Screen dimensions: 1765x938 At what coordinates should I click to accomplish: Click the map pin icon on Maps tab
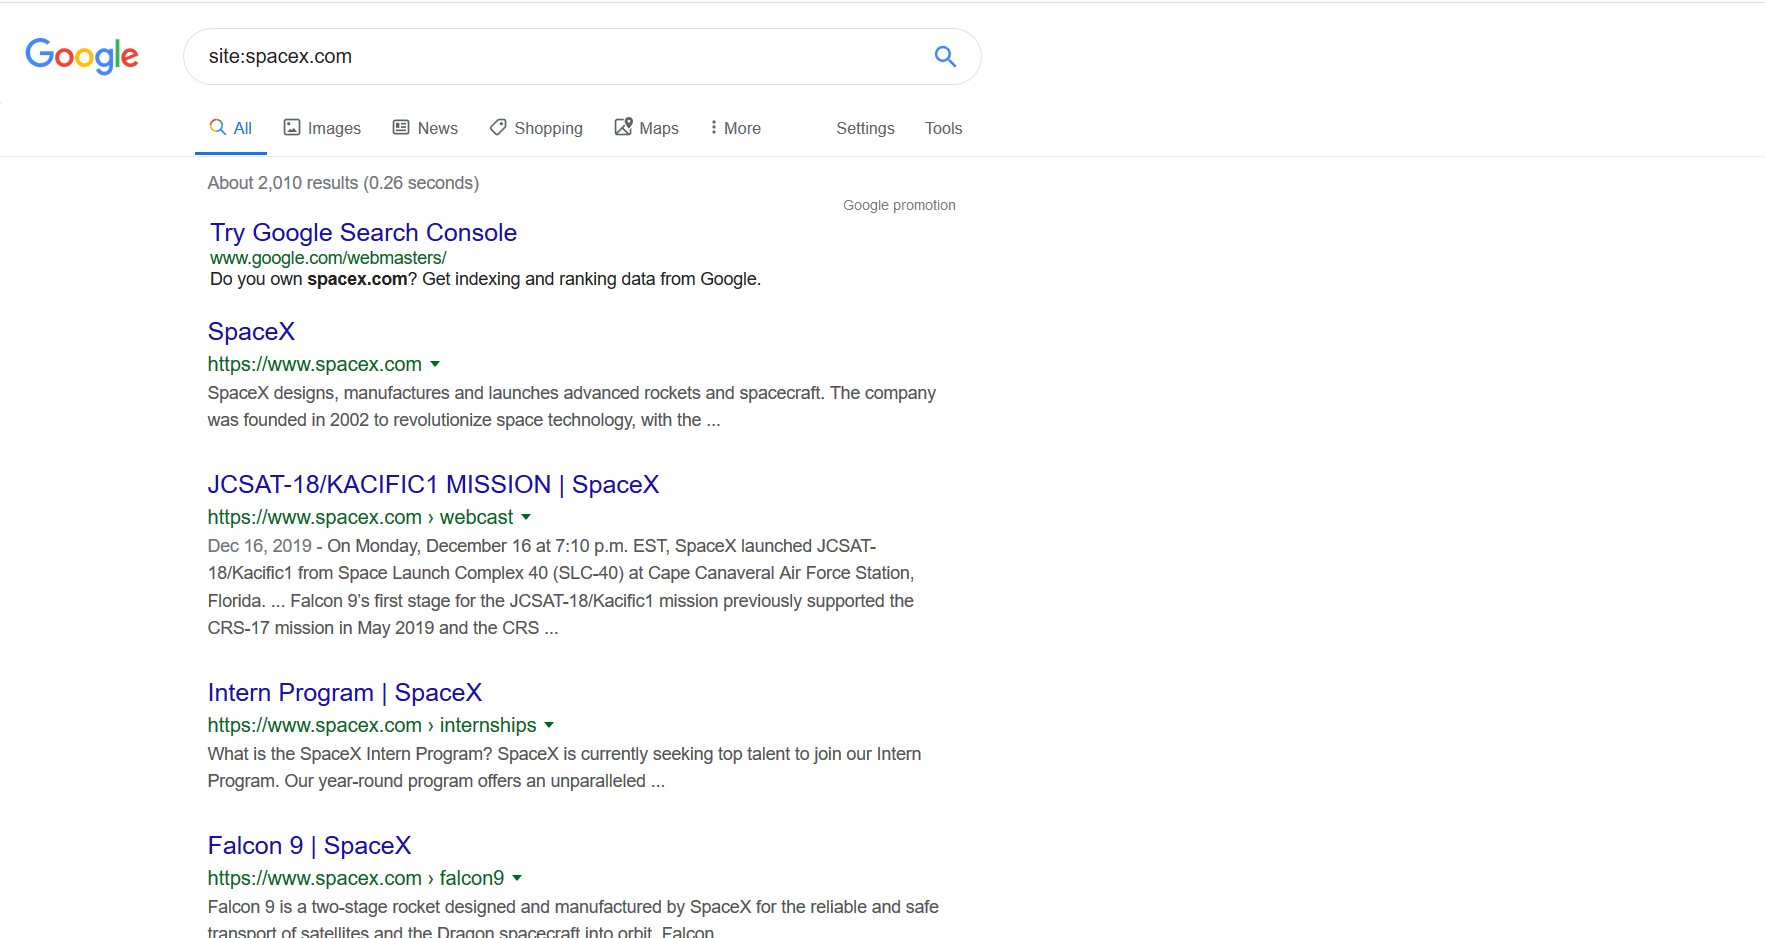click(x=623, y=127)
